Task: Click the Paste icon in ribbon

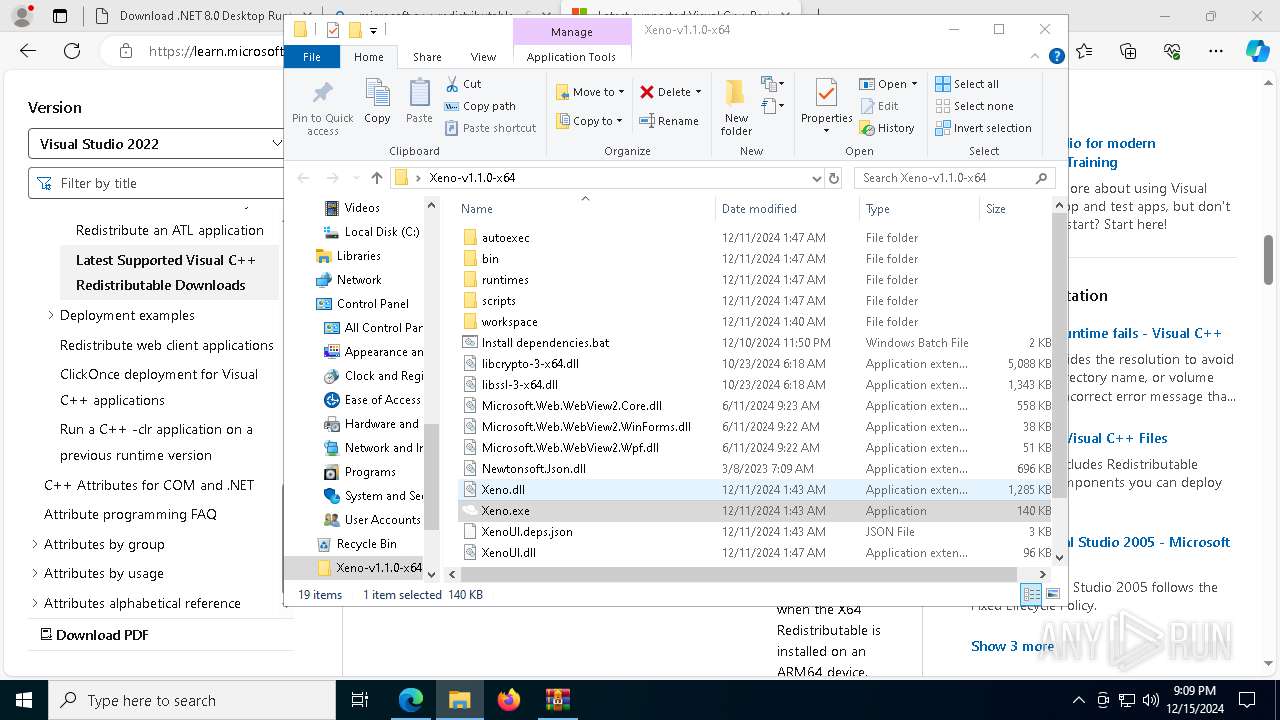Action: 419,102
